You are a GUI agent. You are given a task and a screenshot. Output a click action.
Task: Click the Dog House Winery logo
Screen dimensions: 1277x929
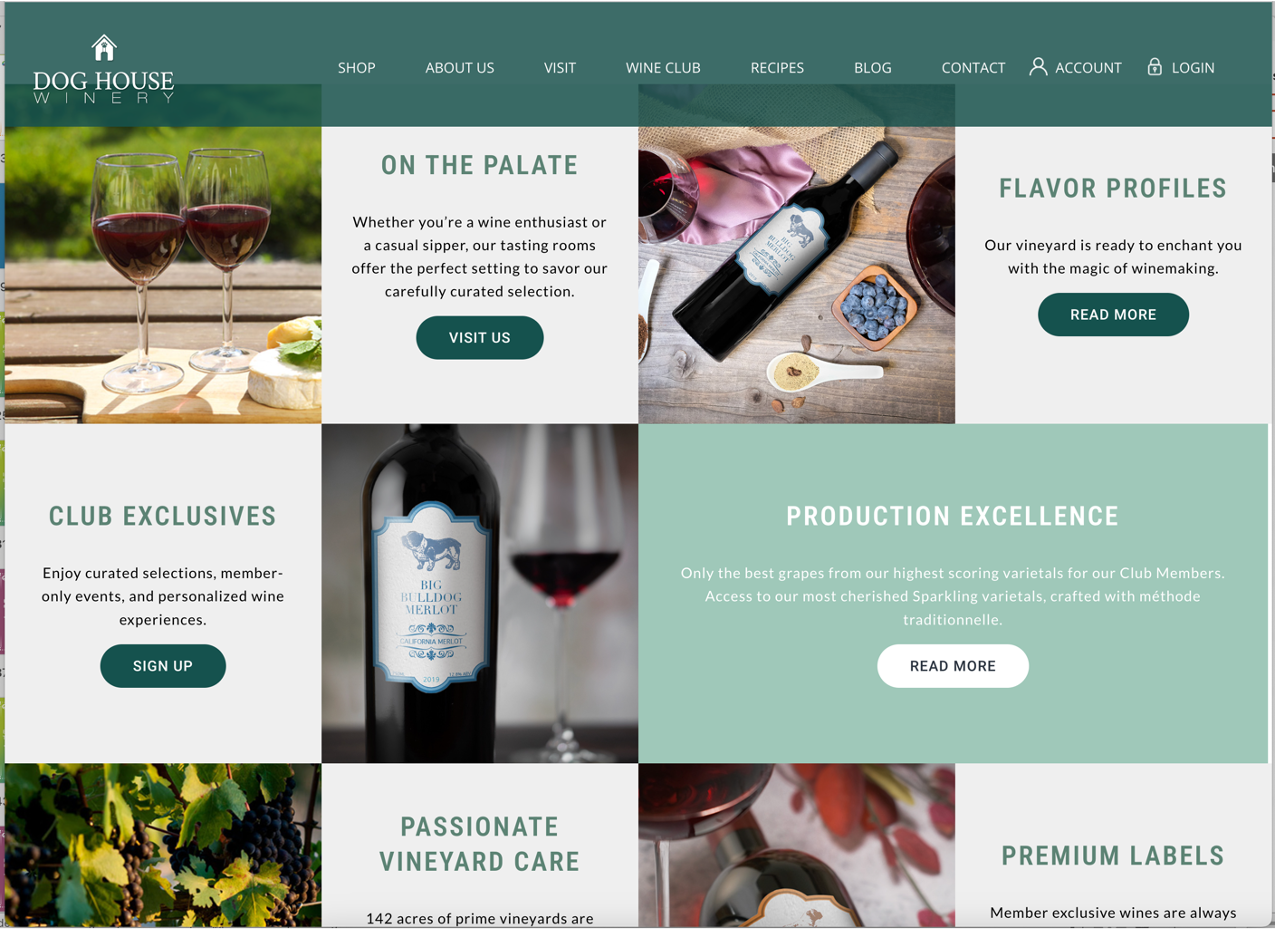(x=103, y=69)
